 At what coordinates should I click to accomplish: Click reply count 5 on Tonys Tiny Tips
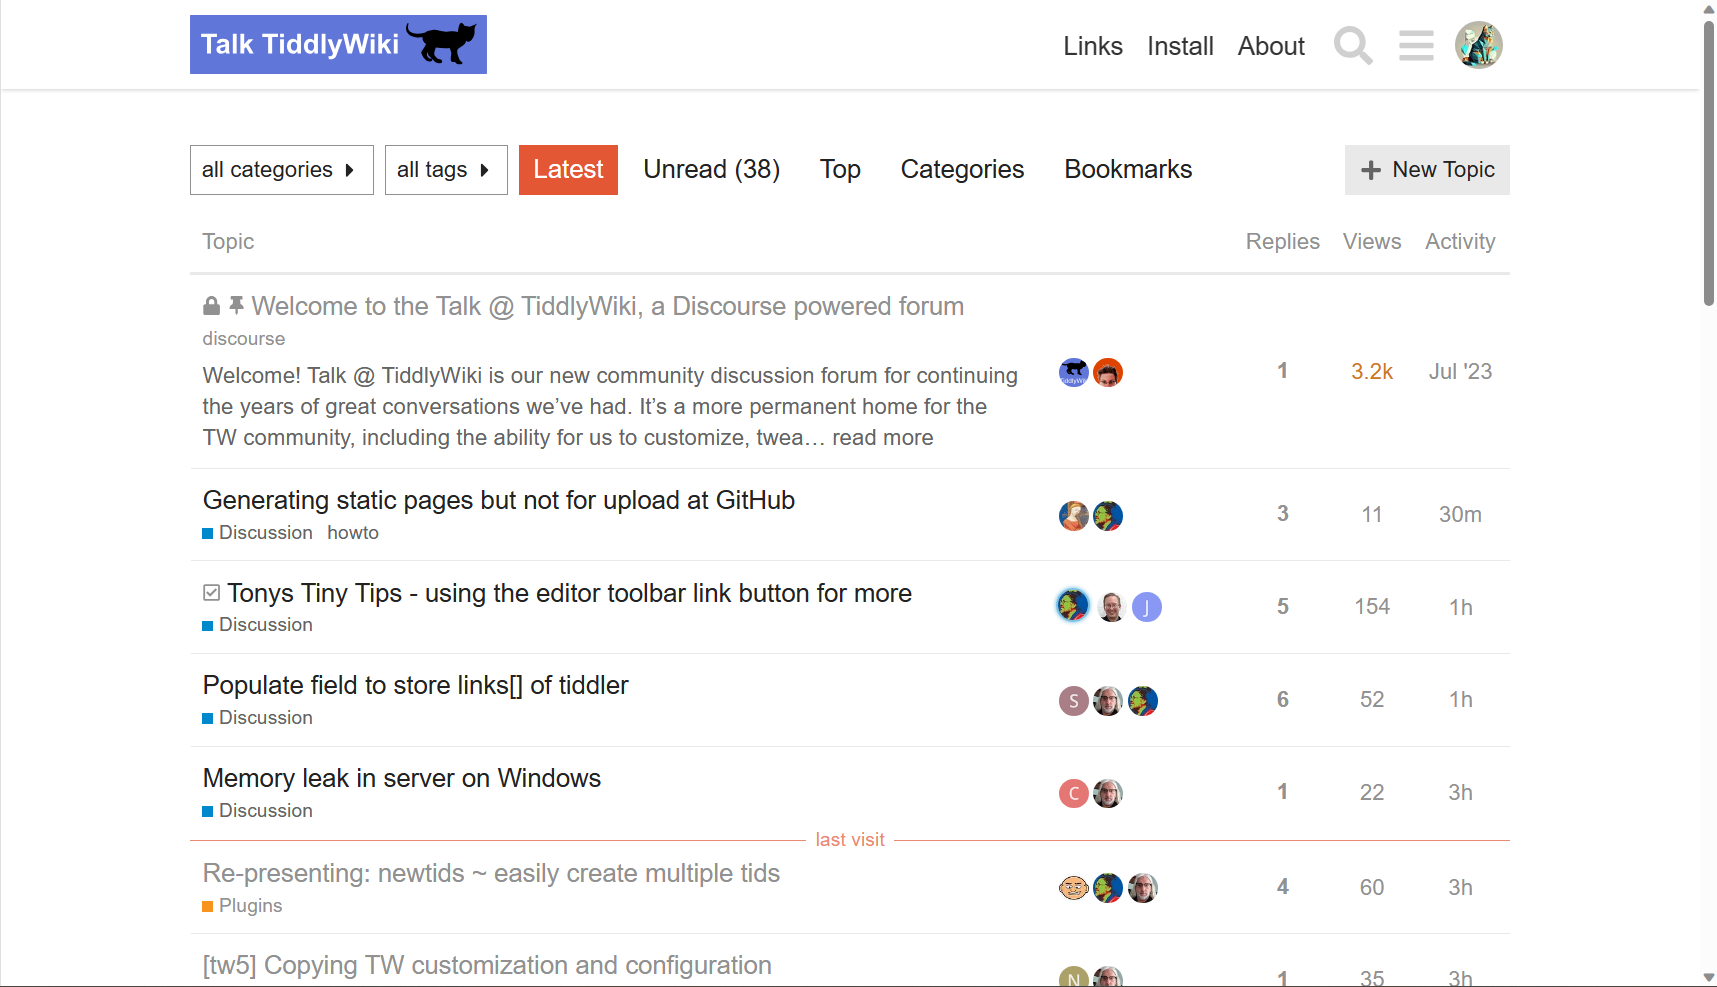click(x=1282, y=607)
